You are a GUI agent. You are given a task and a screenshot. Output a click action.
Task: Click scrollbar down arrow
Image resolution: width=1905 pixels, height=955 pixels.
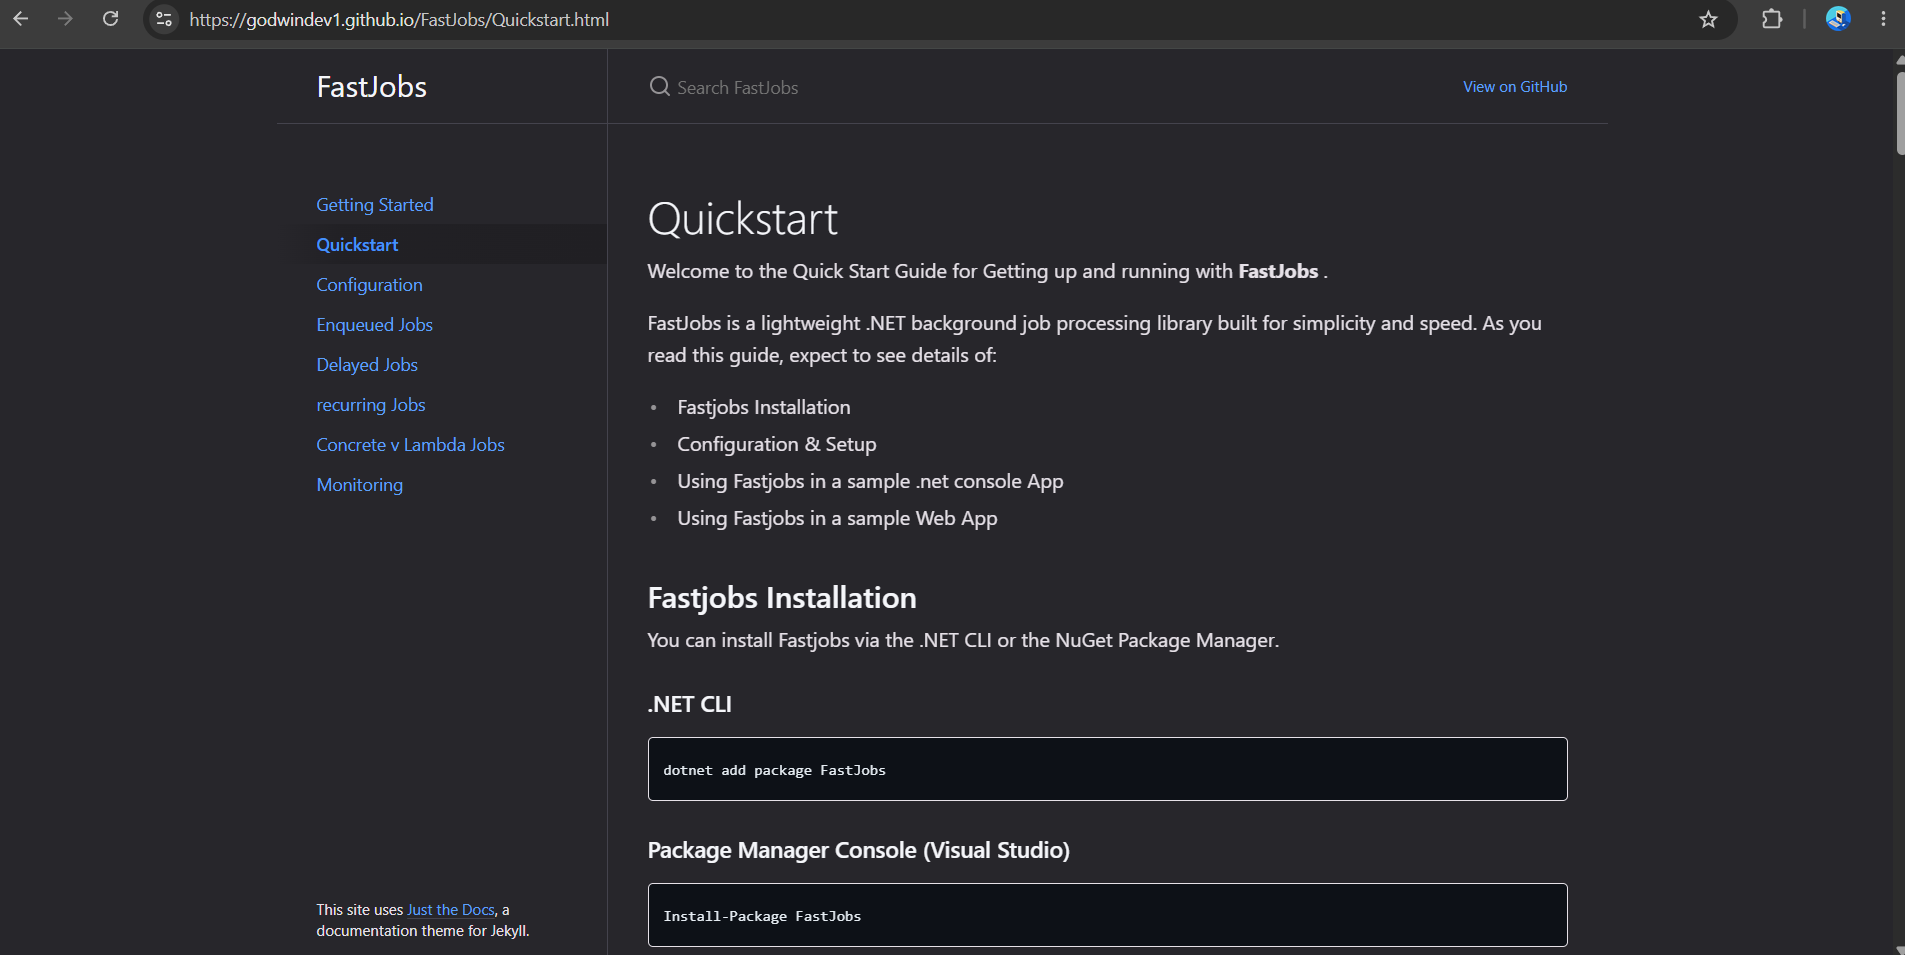pos(1900,949)
